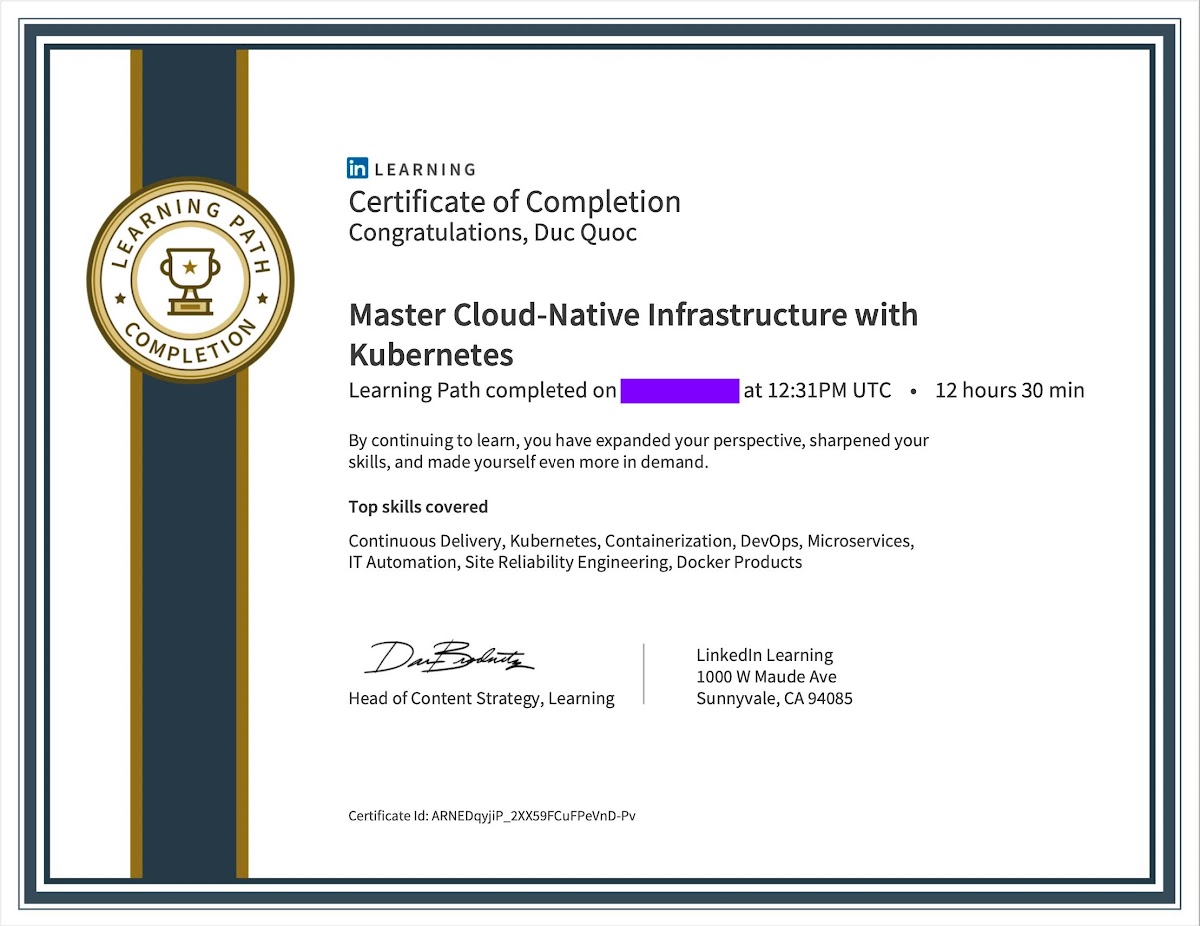Click the "1000 W Maude Ave" address line

[x=766, y=677]
